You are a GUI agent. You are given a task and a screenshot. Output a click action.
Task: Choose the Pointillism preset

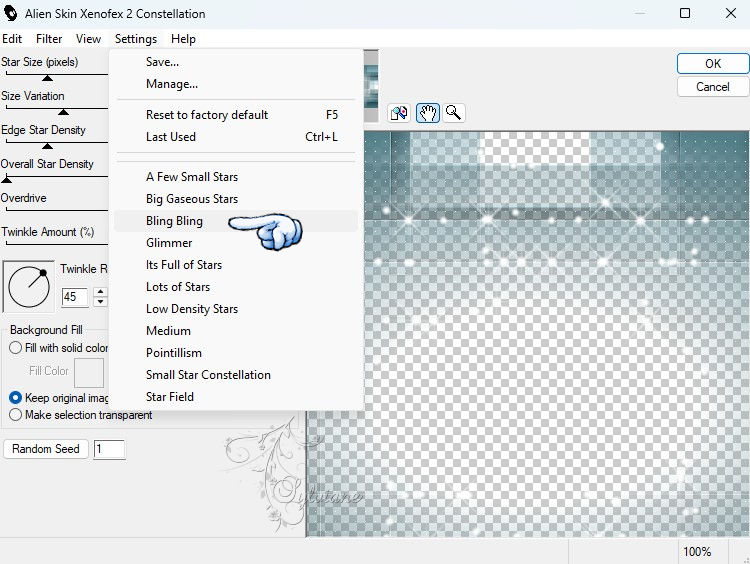click(236, 353)
